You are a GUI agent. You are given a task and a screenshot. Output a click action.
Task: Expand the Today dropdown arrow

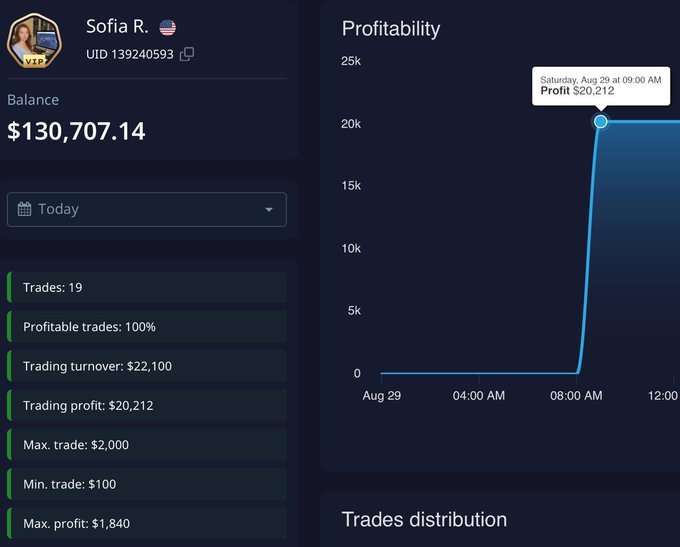[x=269, y=210]
